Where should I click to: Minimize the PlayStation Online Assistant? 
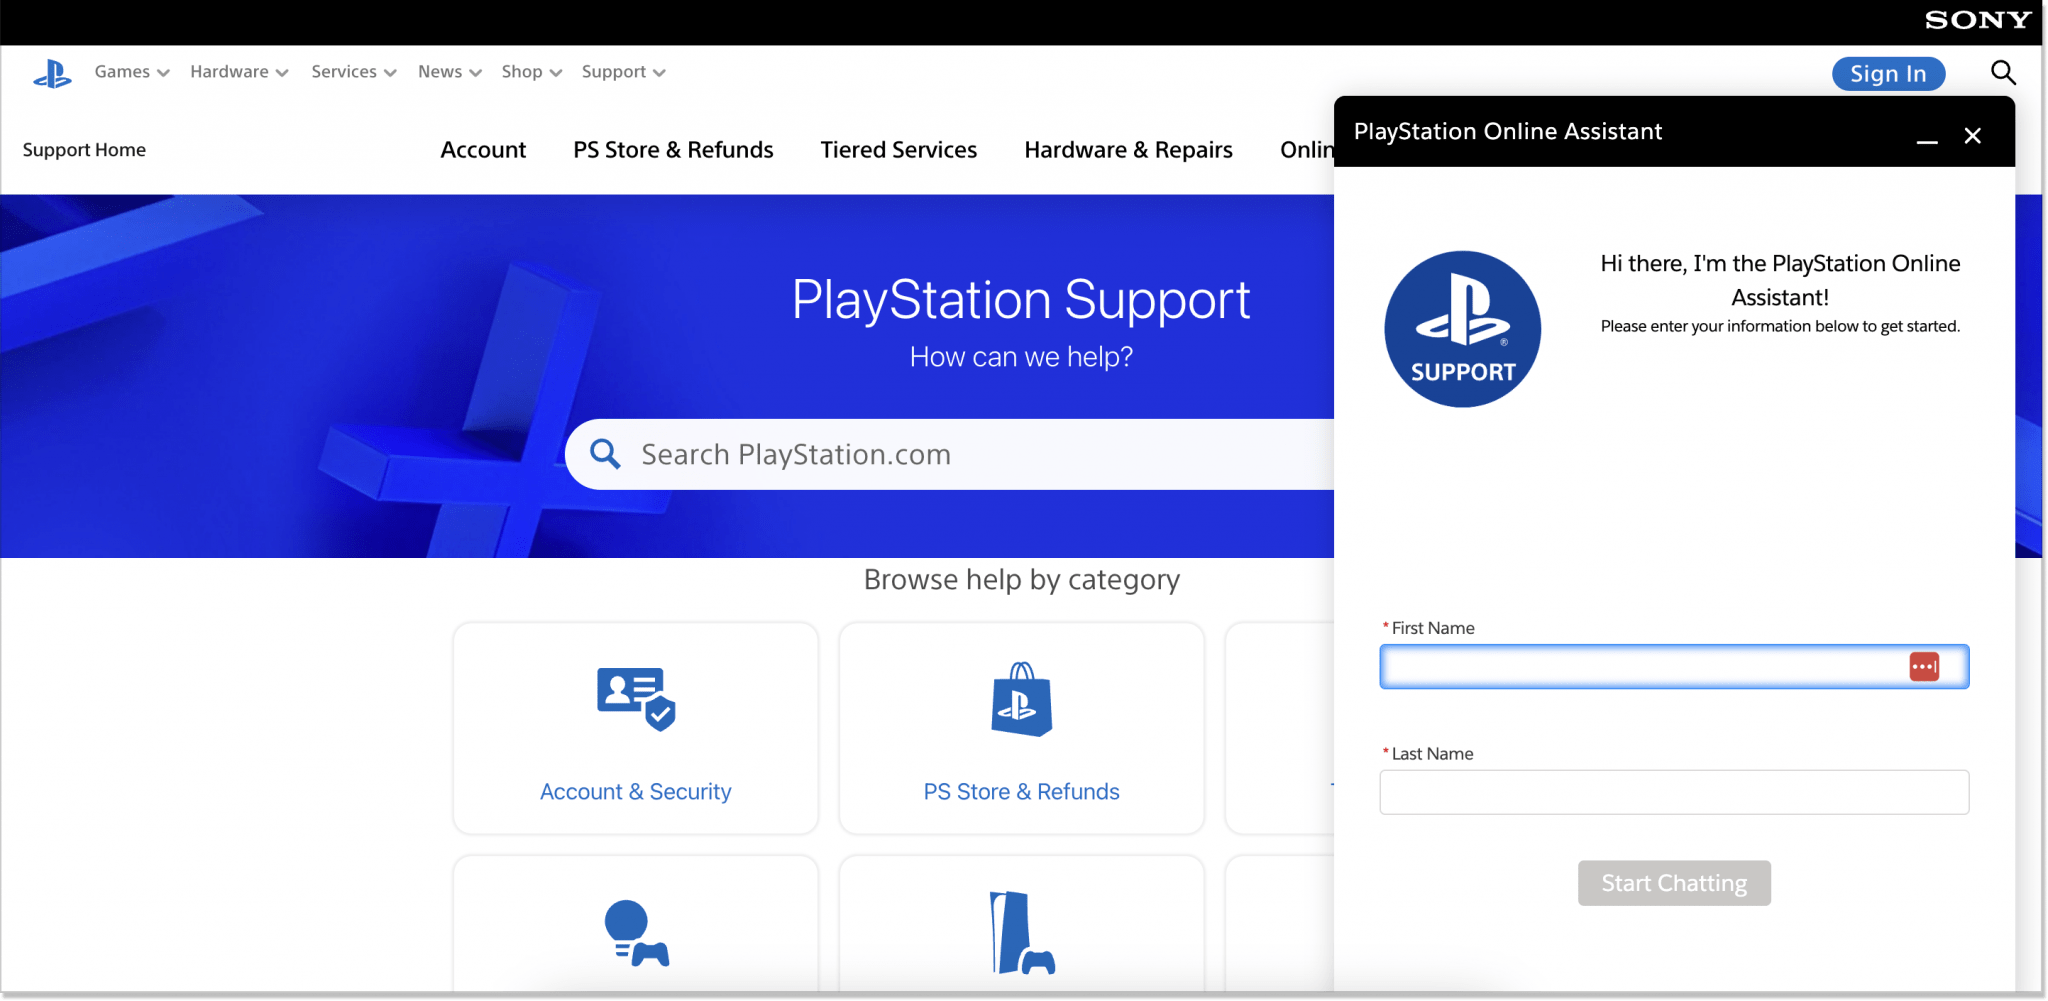(x=1925, y=140)
